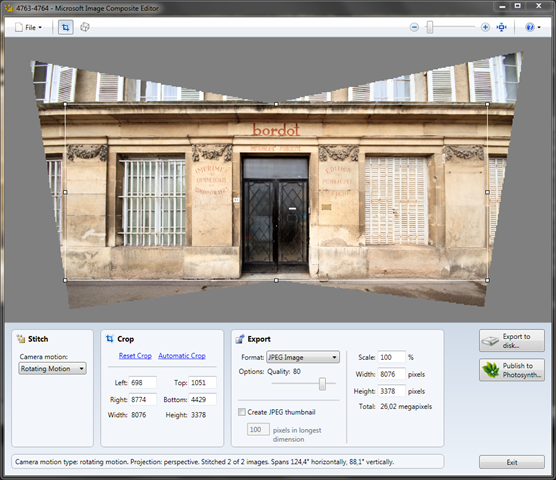
Task: Click the Export panel icon
Action: [x=240, y=339]
